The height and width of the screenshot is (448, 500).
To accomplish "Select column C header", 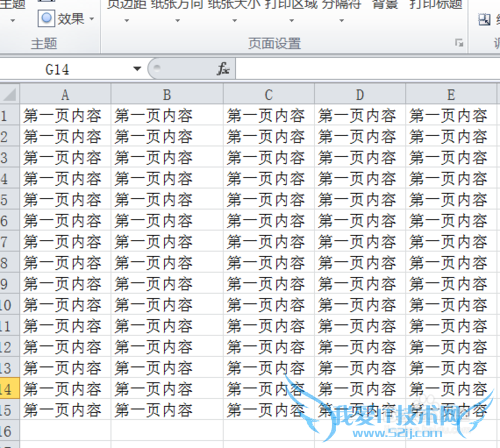I will (269, 95).
